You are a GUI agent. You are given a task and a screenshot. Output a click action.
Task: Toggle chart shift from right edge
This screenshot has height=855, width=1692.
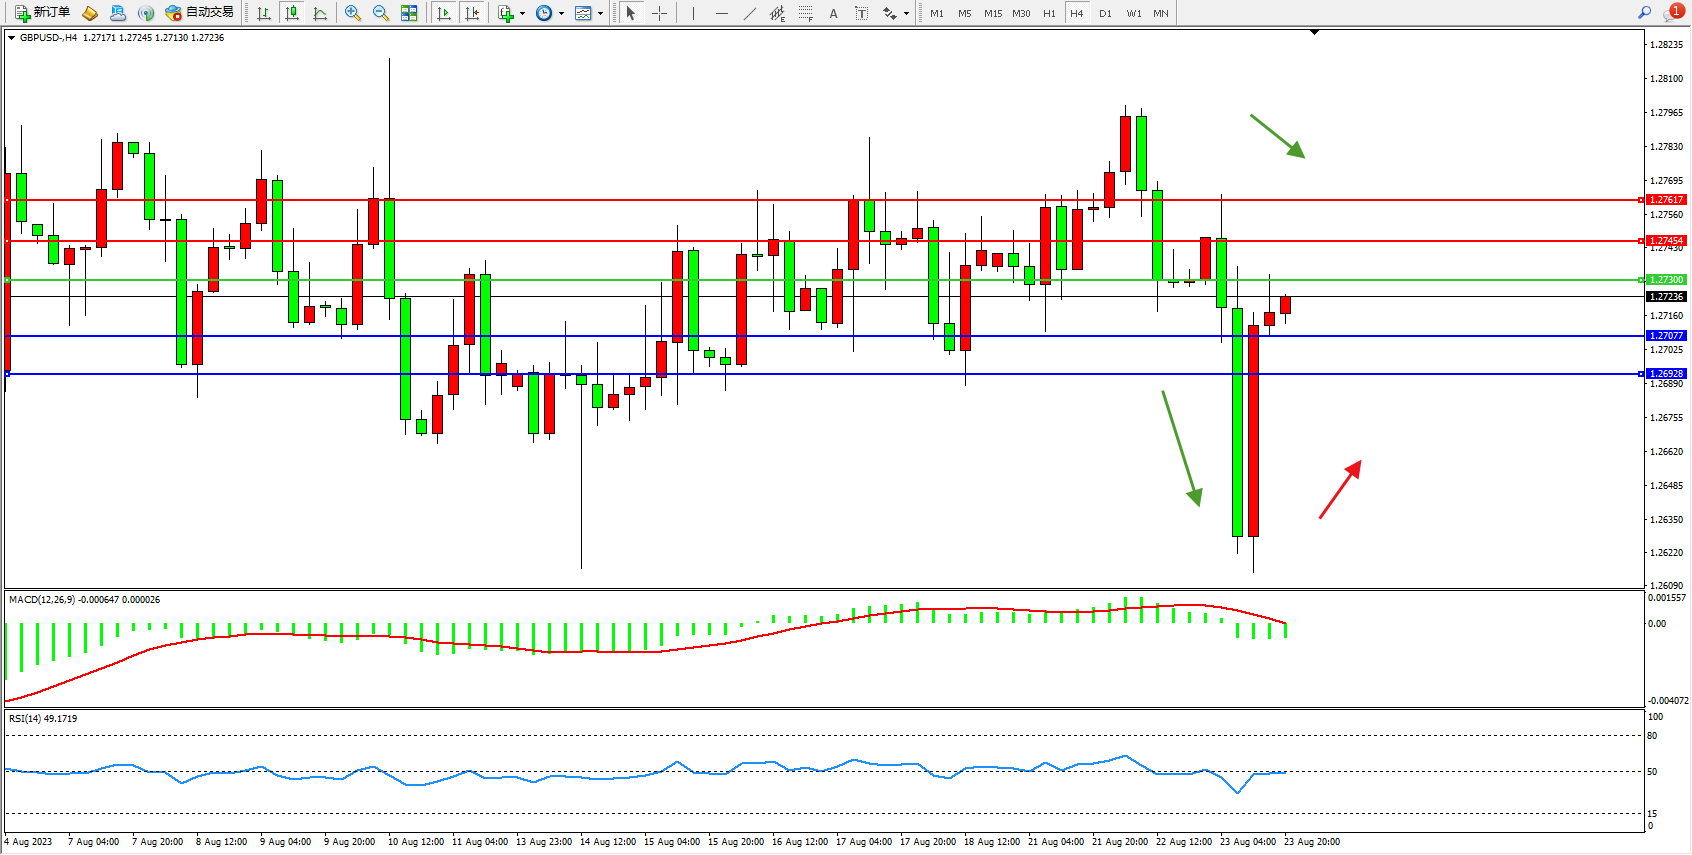[472, 13]
